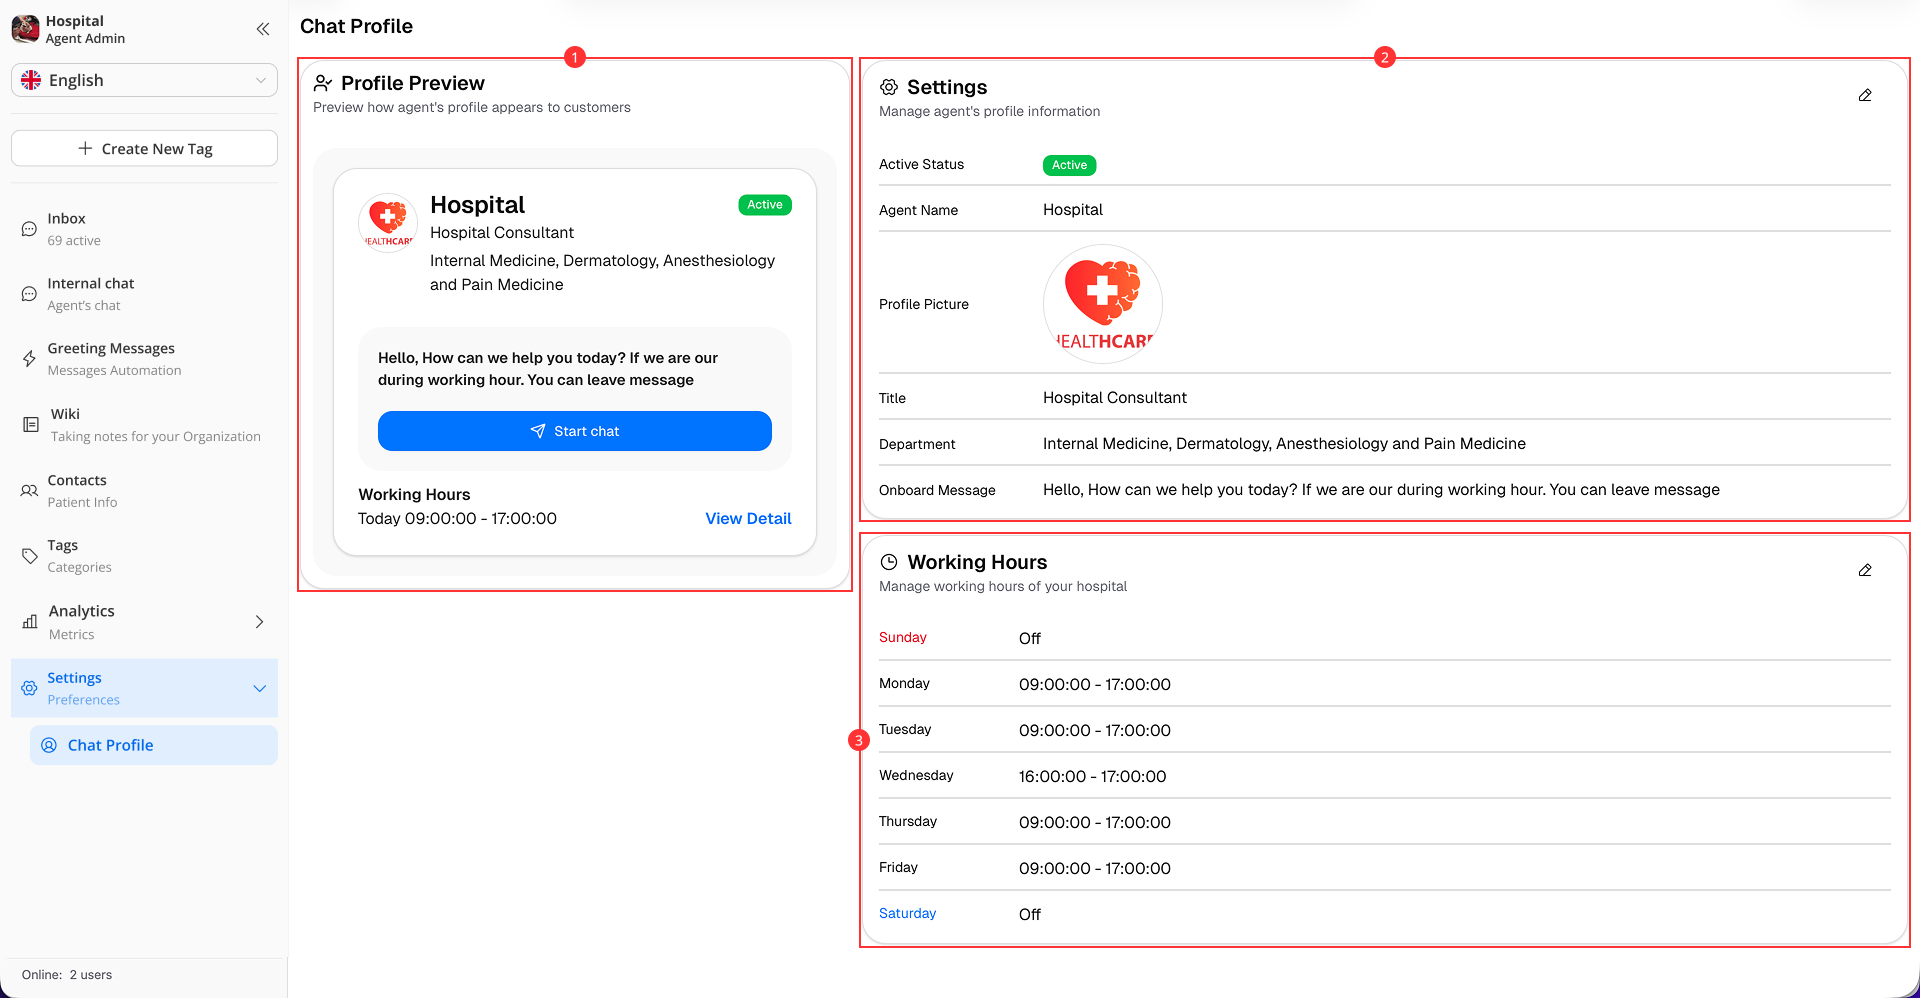Open Analytics via the metrics chart icon
This screenshot has height=998, width=1920.
[x=28, y=621]
